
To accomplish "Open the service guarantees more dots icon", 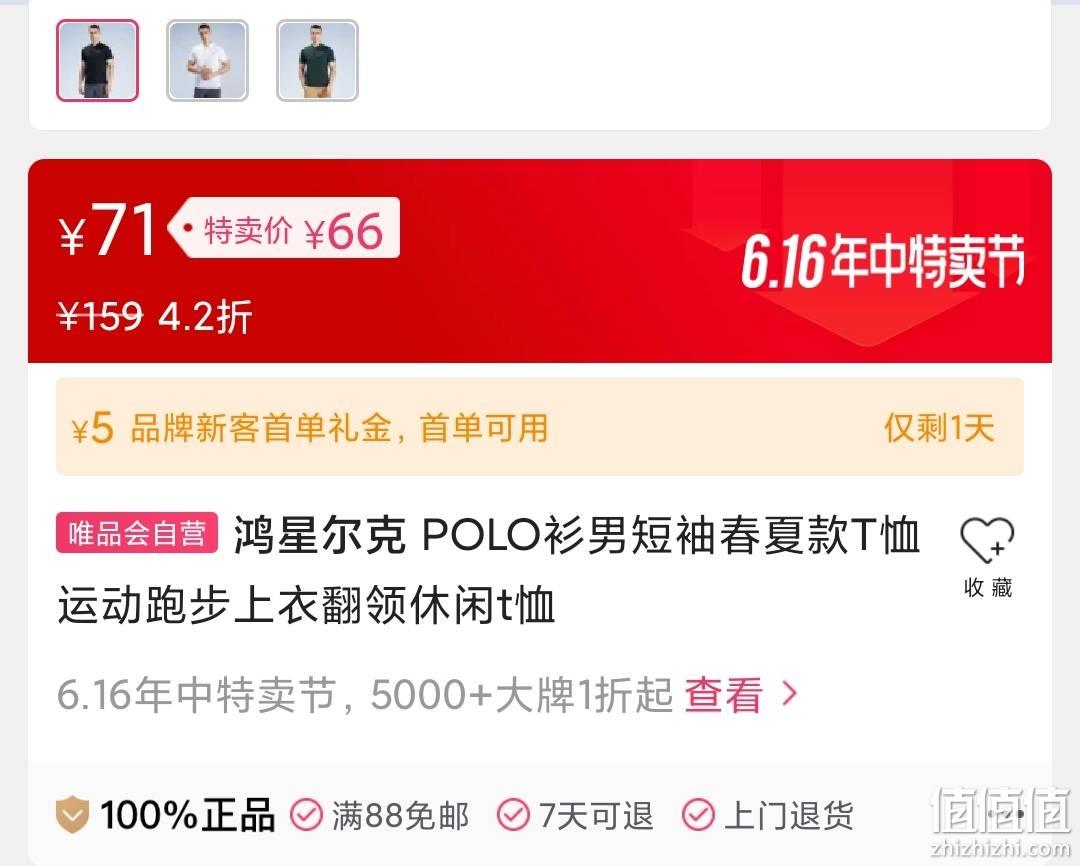I will click(1006, 814).
